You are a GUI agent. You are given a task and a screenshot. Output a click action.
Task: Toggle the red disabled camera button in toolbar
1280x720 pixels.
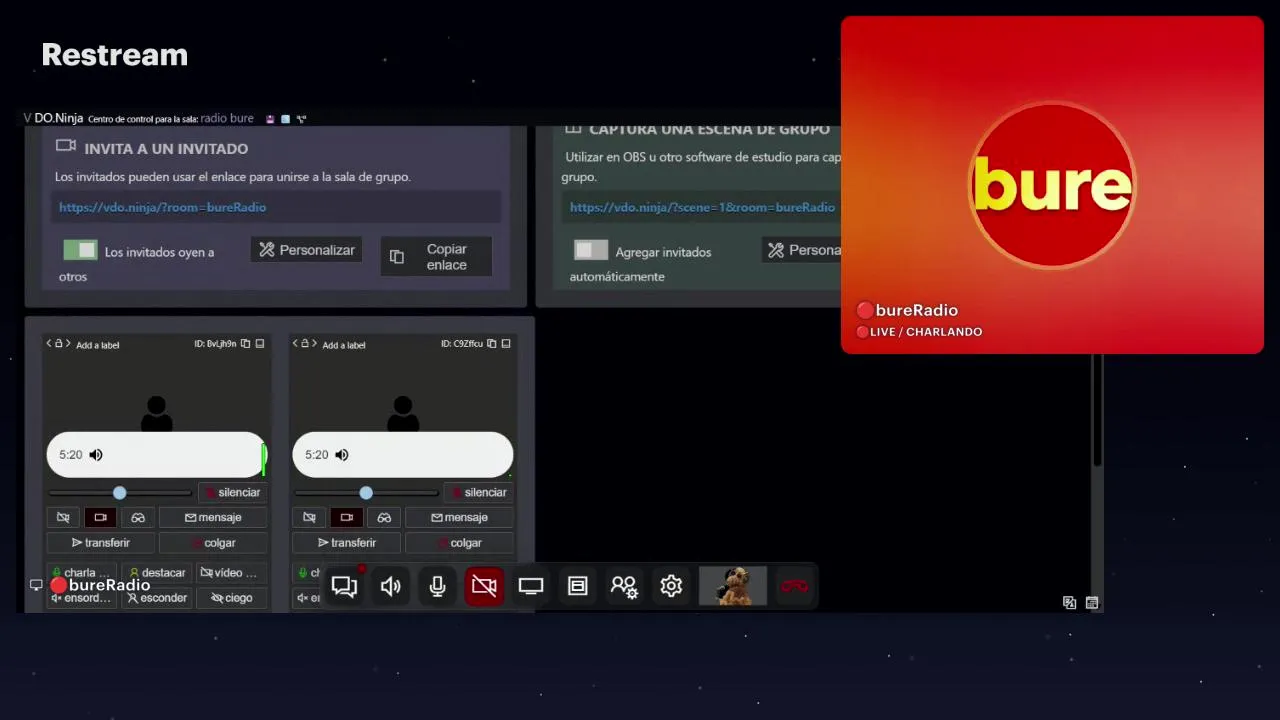click(484, 586)
